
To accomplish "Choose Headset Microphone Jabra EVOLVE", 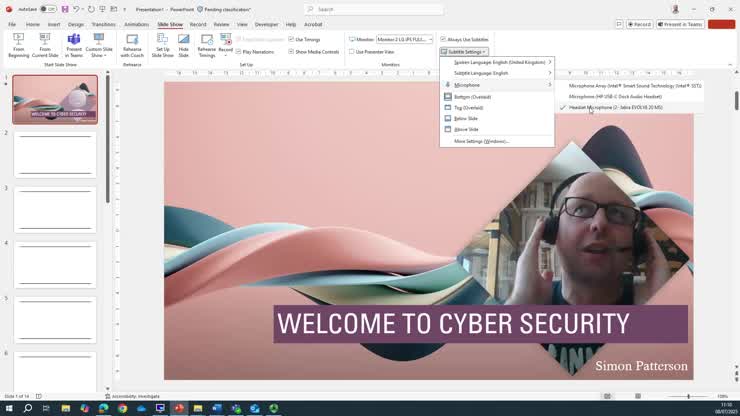I will [x=630, y=108].
